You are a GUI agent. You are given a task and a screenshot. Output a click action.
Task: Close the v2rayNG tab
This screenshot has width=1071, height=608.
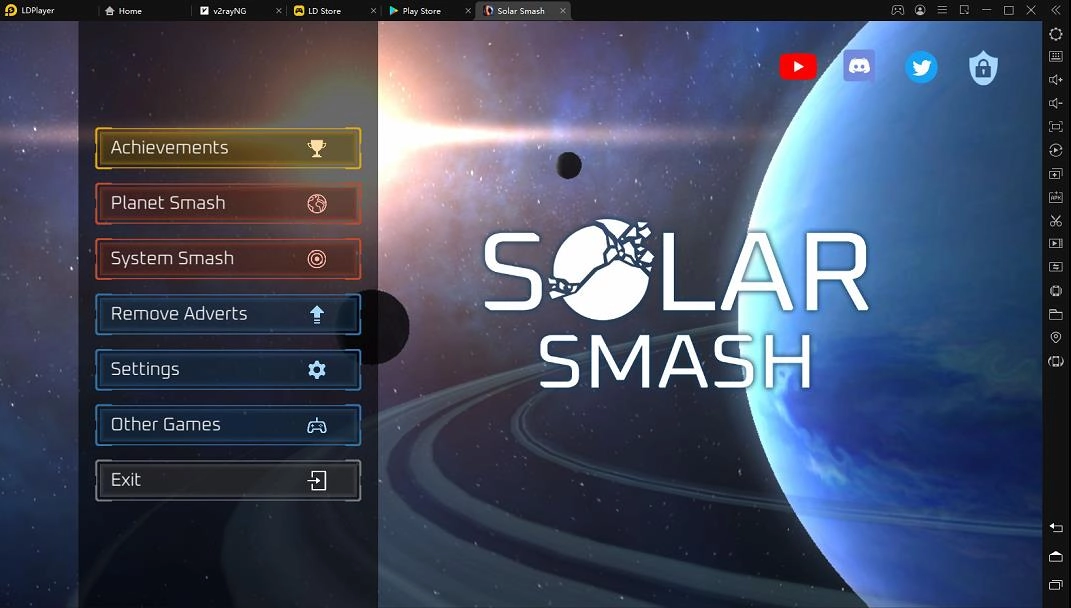coord(279,11)
